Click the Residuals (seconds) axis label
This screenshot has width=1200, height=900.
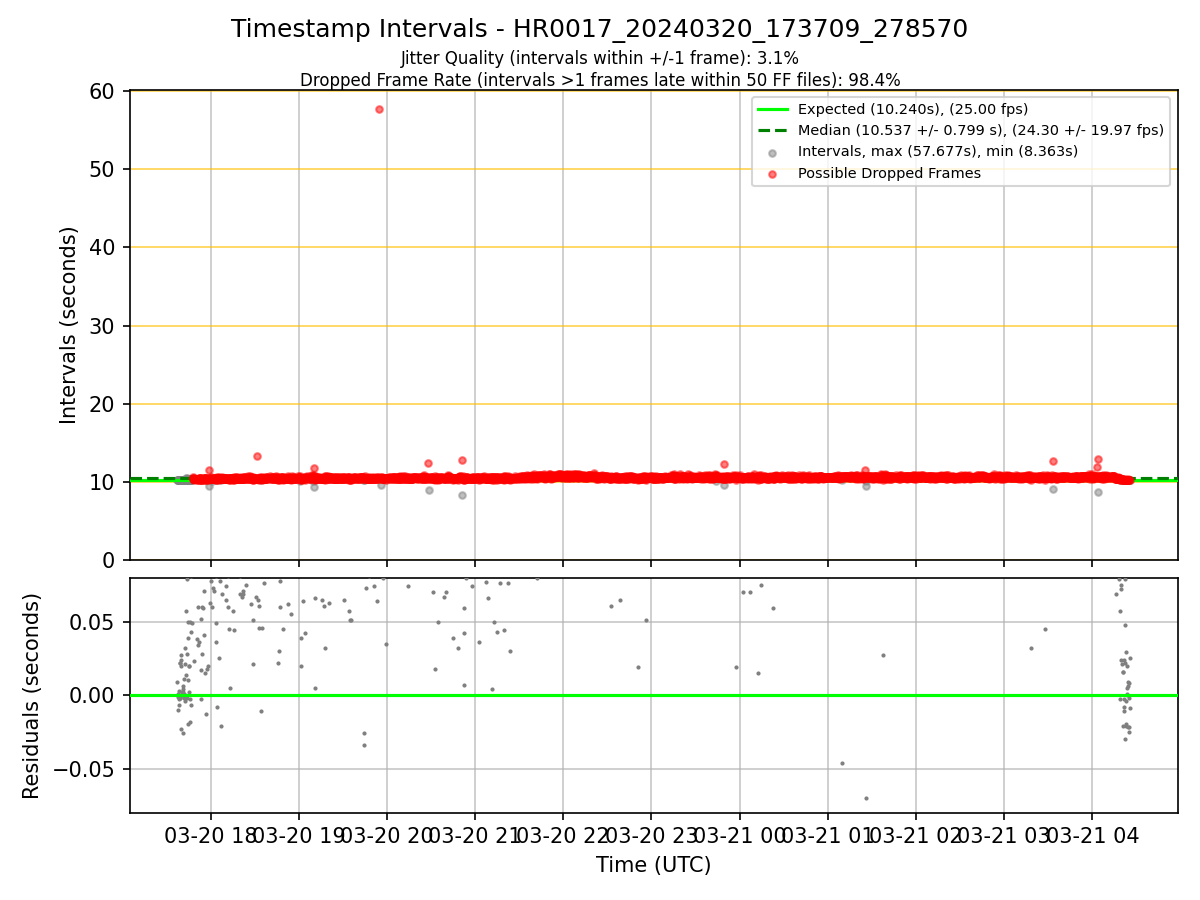[32, 696]
